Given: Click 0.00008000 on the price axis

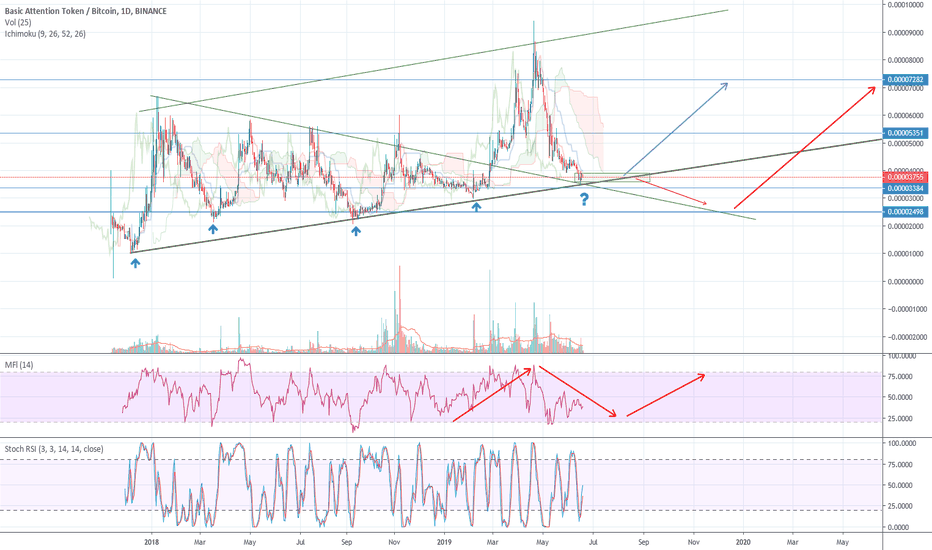Looking at the screenshot, I should (906, 60).
